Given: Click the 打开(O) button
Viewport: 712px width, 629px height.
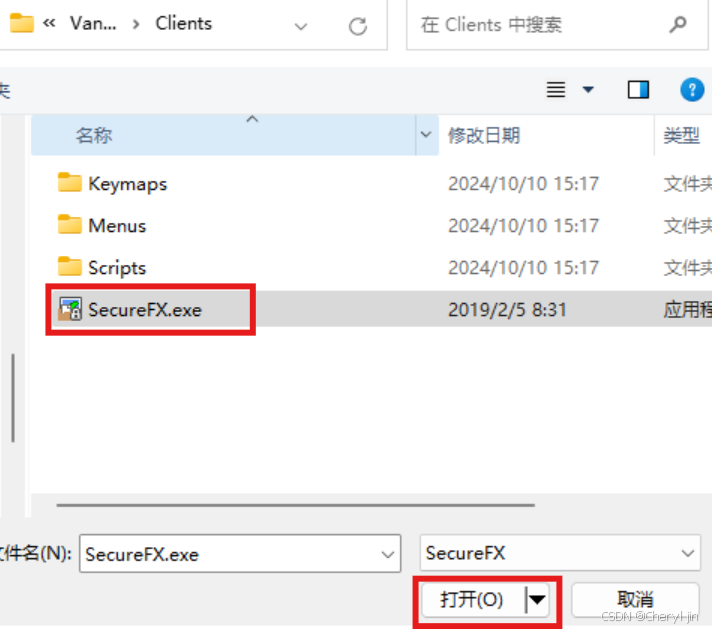Looking at the screenshot, I should 472,600.
